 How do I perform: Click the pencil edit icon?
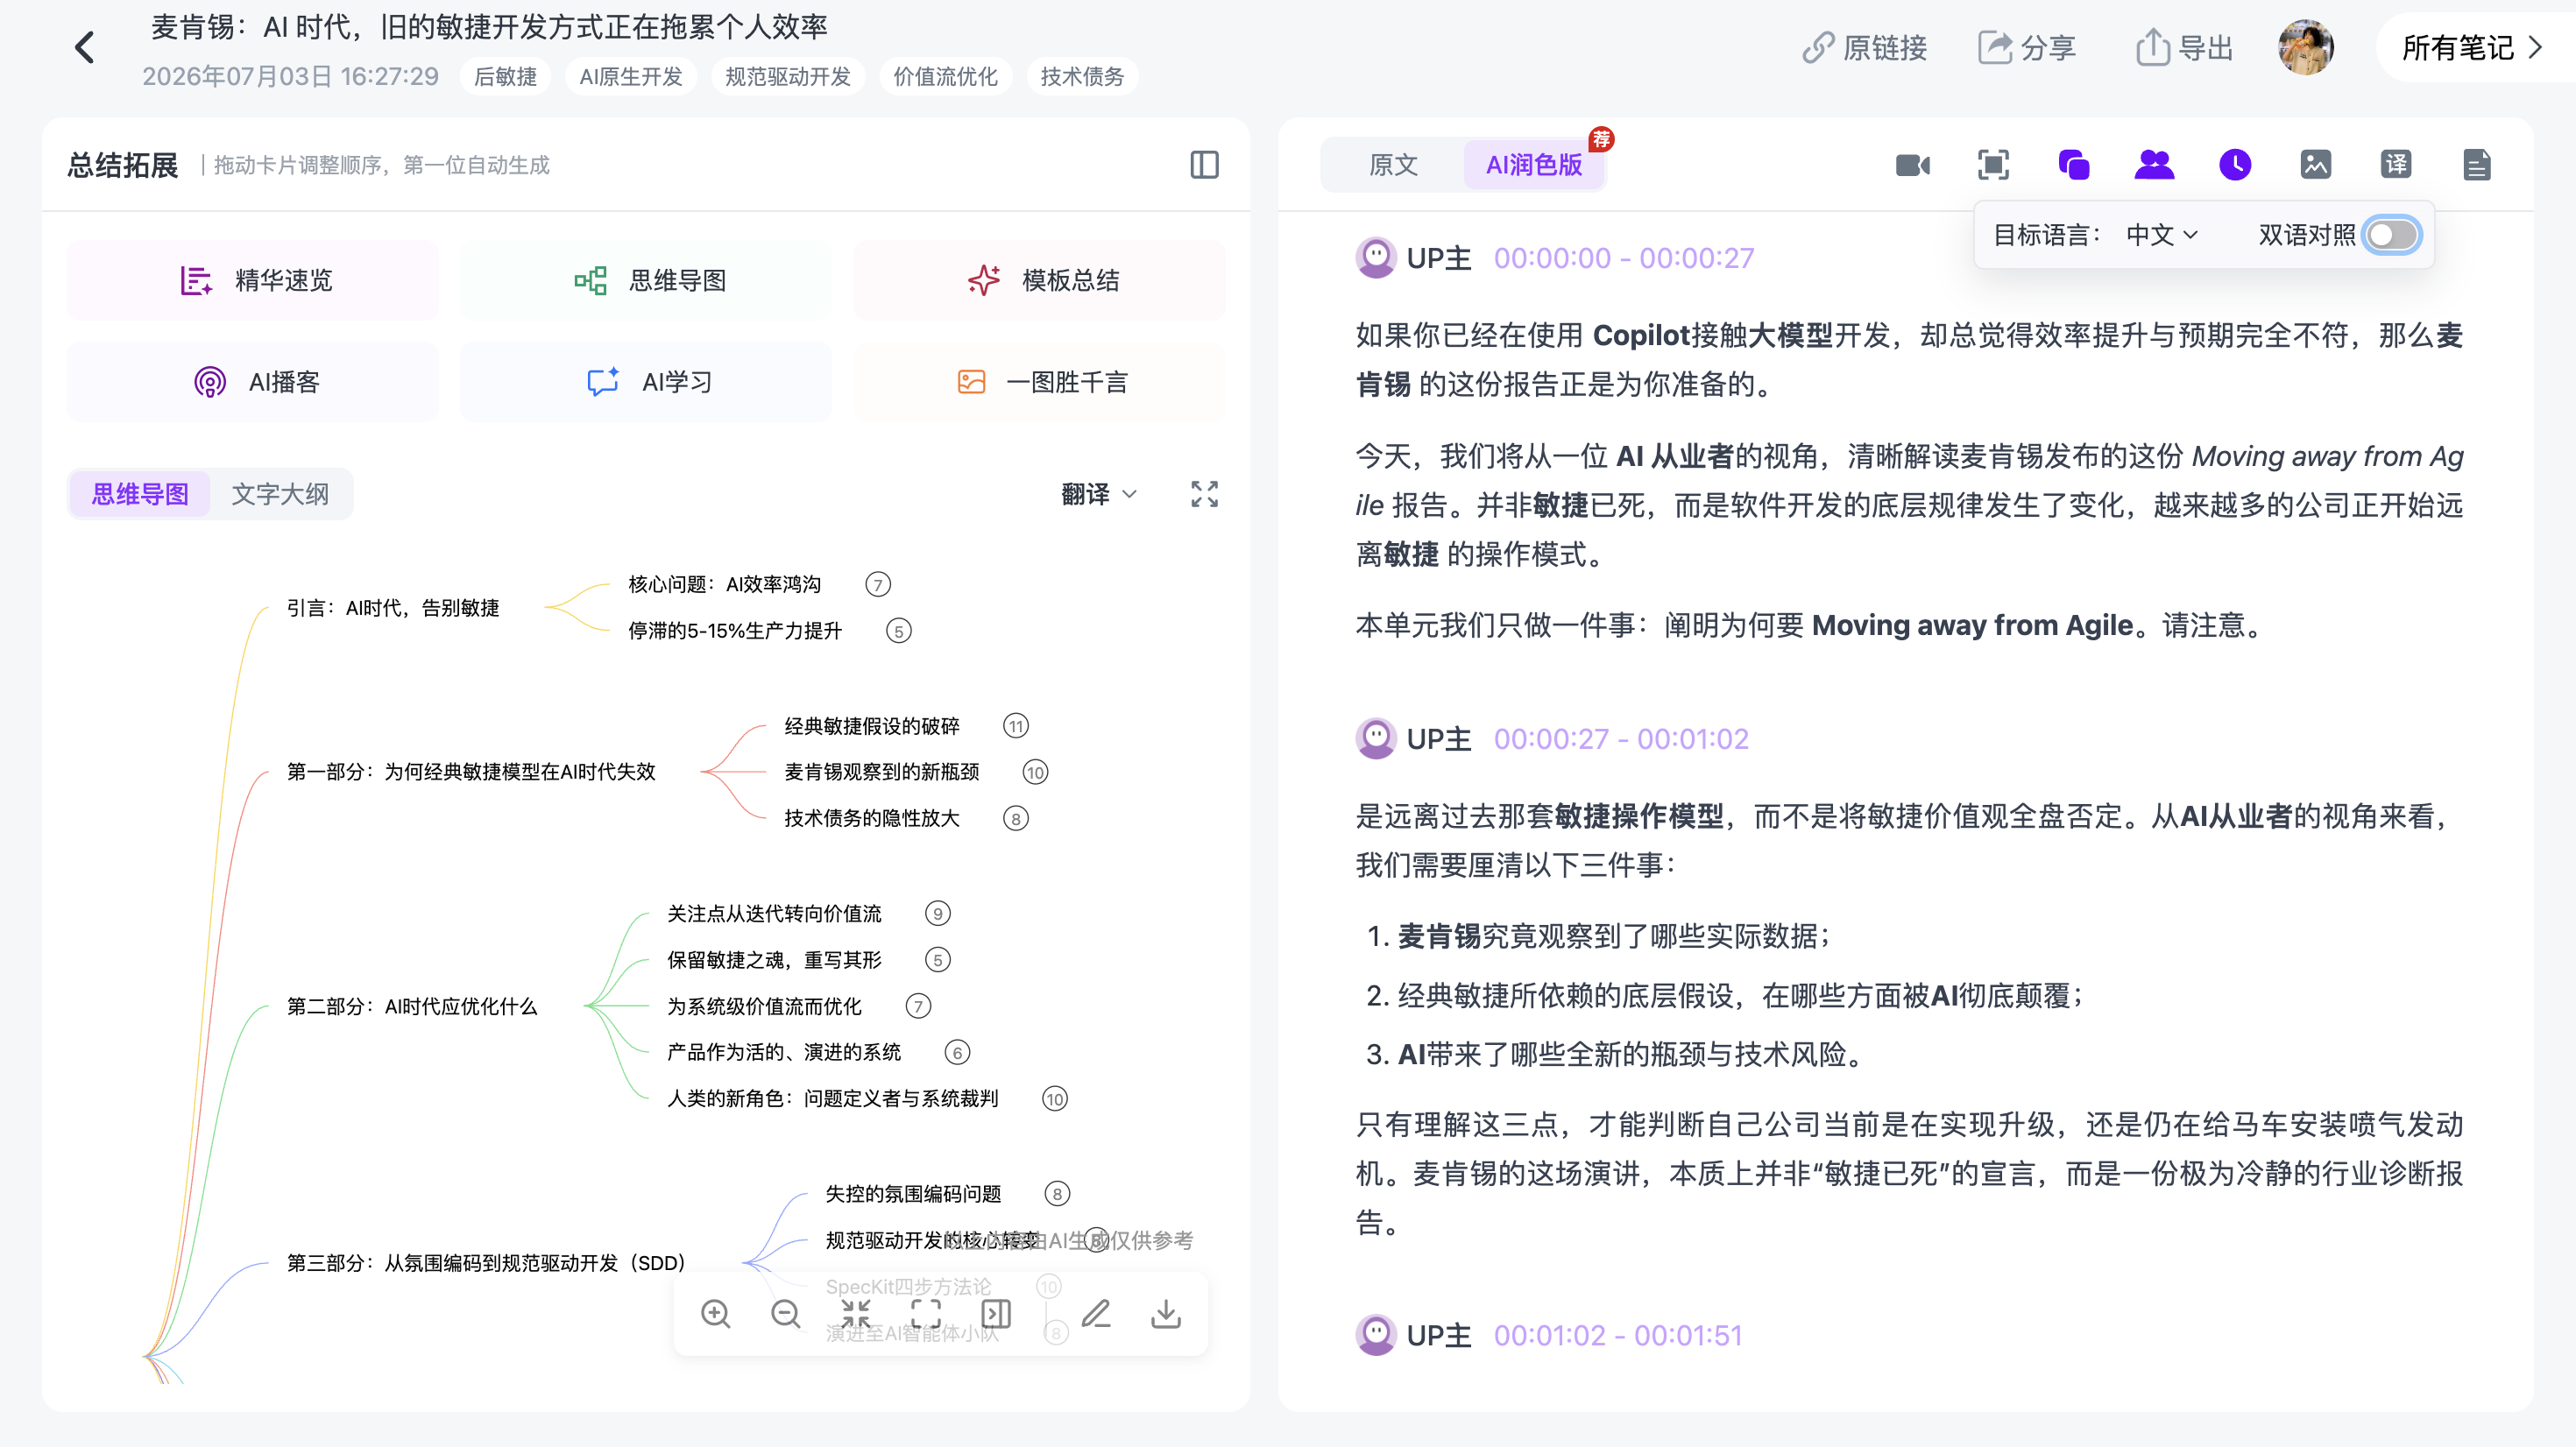point(1096,1314)
